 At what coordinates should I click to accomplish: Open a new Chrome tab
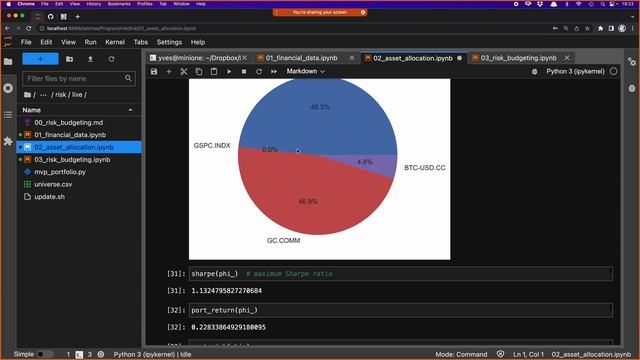[x=77, y=17]
